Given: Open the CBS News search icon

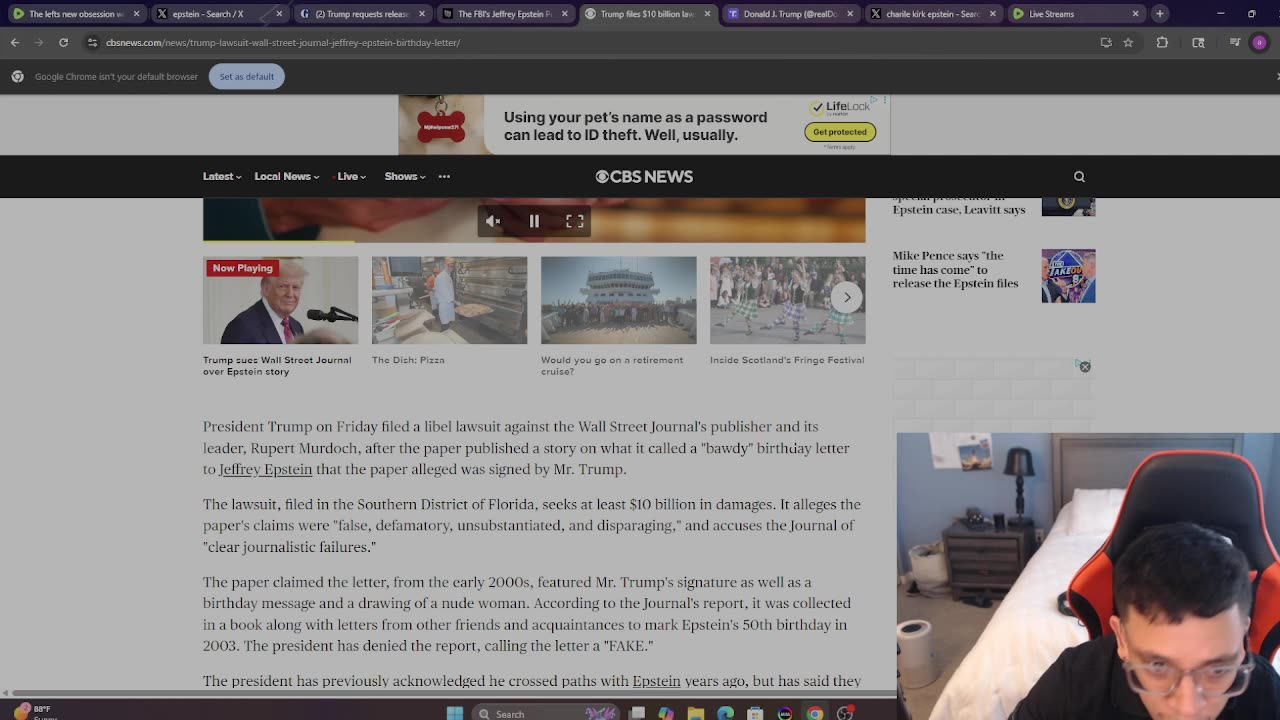Looking at the screenshot, I should 1079,176.
